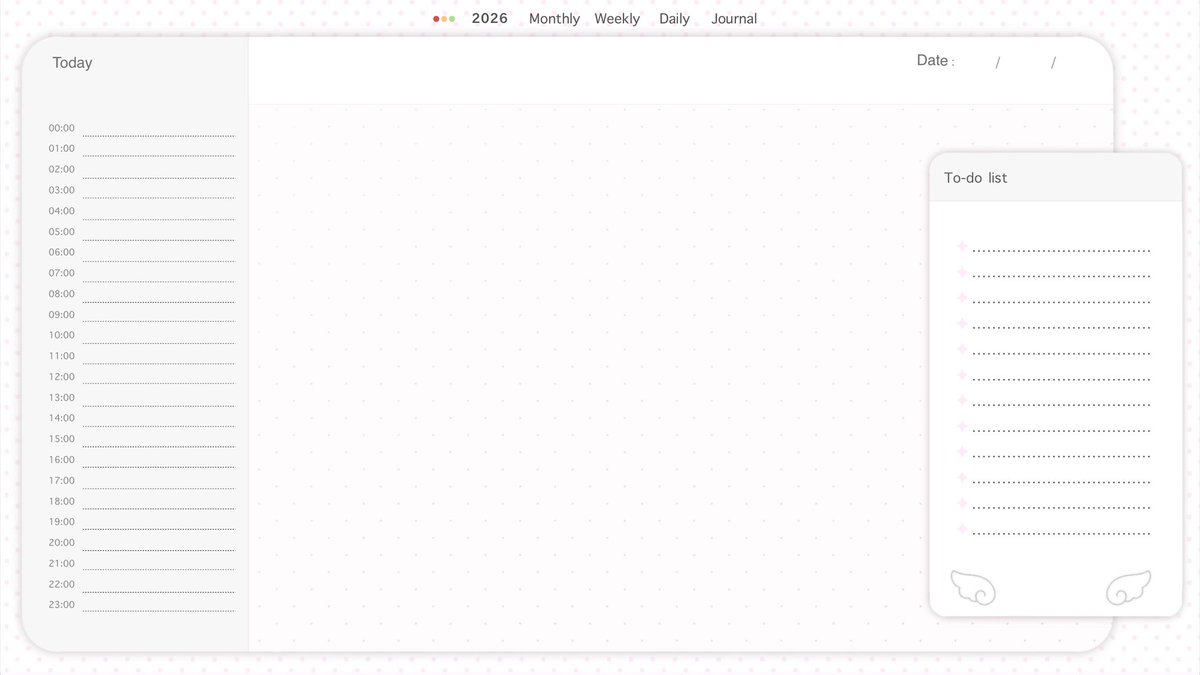The width and height of the screenshot is (1200, 675).
Task: Click the green dot beside 2026
Action: pos(452,19)
